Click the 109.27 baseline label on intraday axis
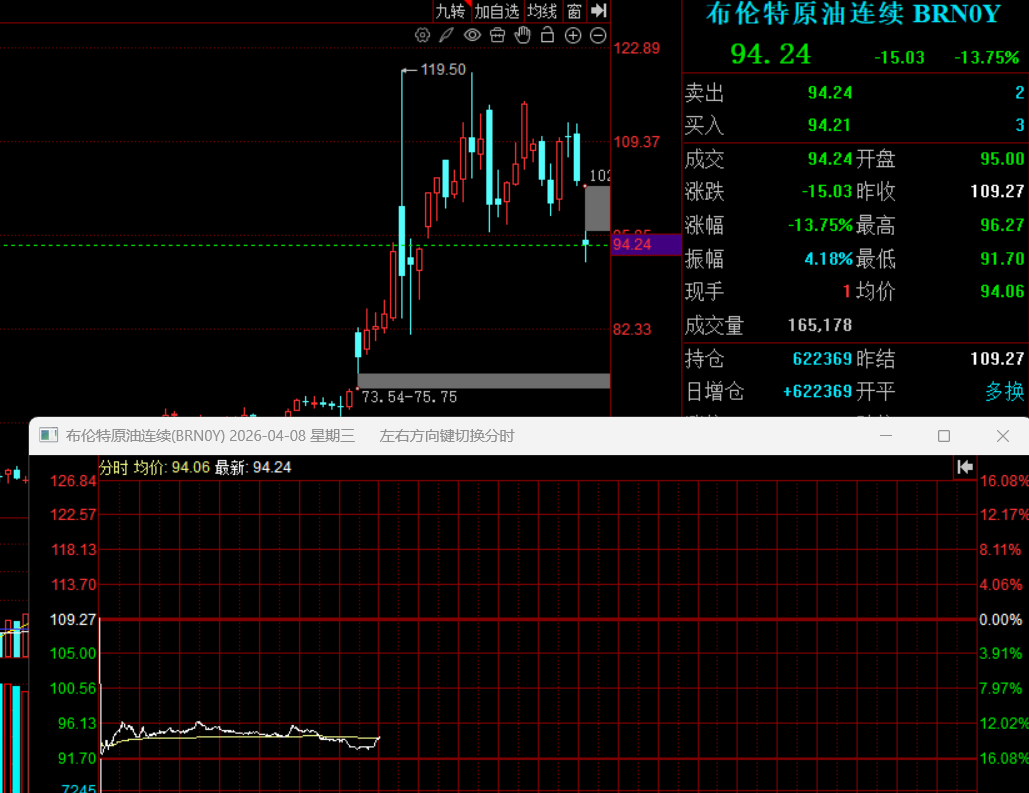 click(73, 619)
